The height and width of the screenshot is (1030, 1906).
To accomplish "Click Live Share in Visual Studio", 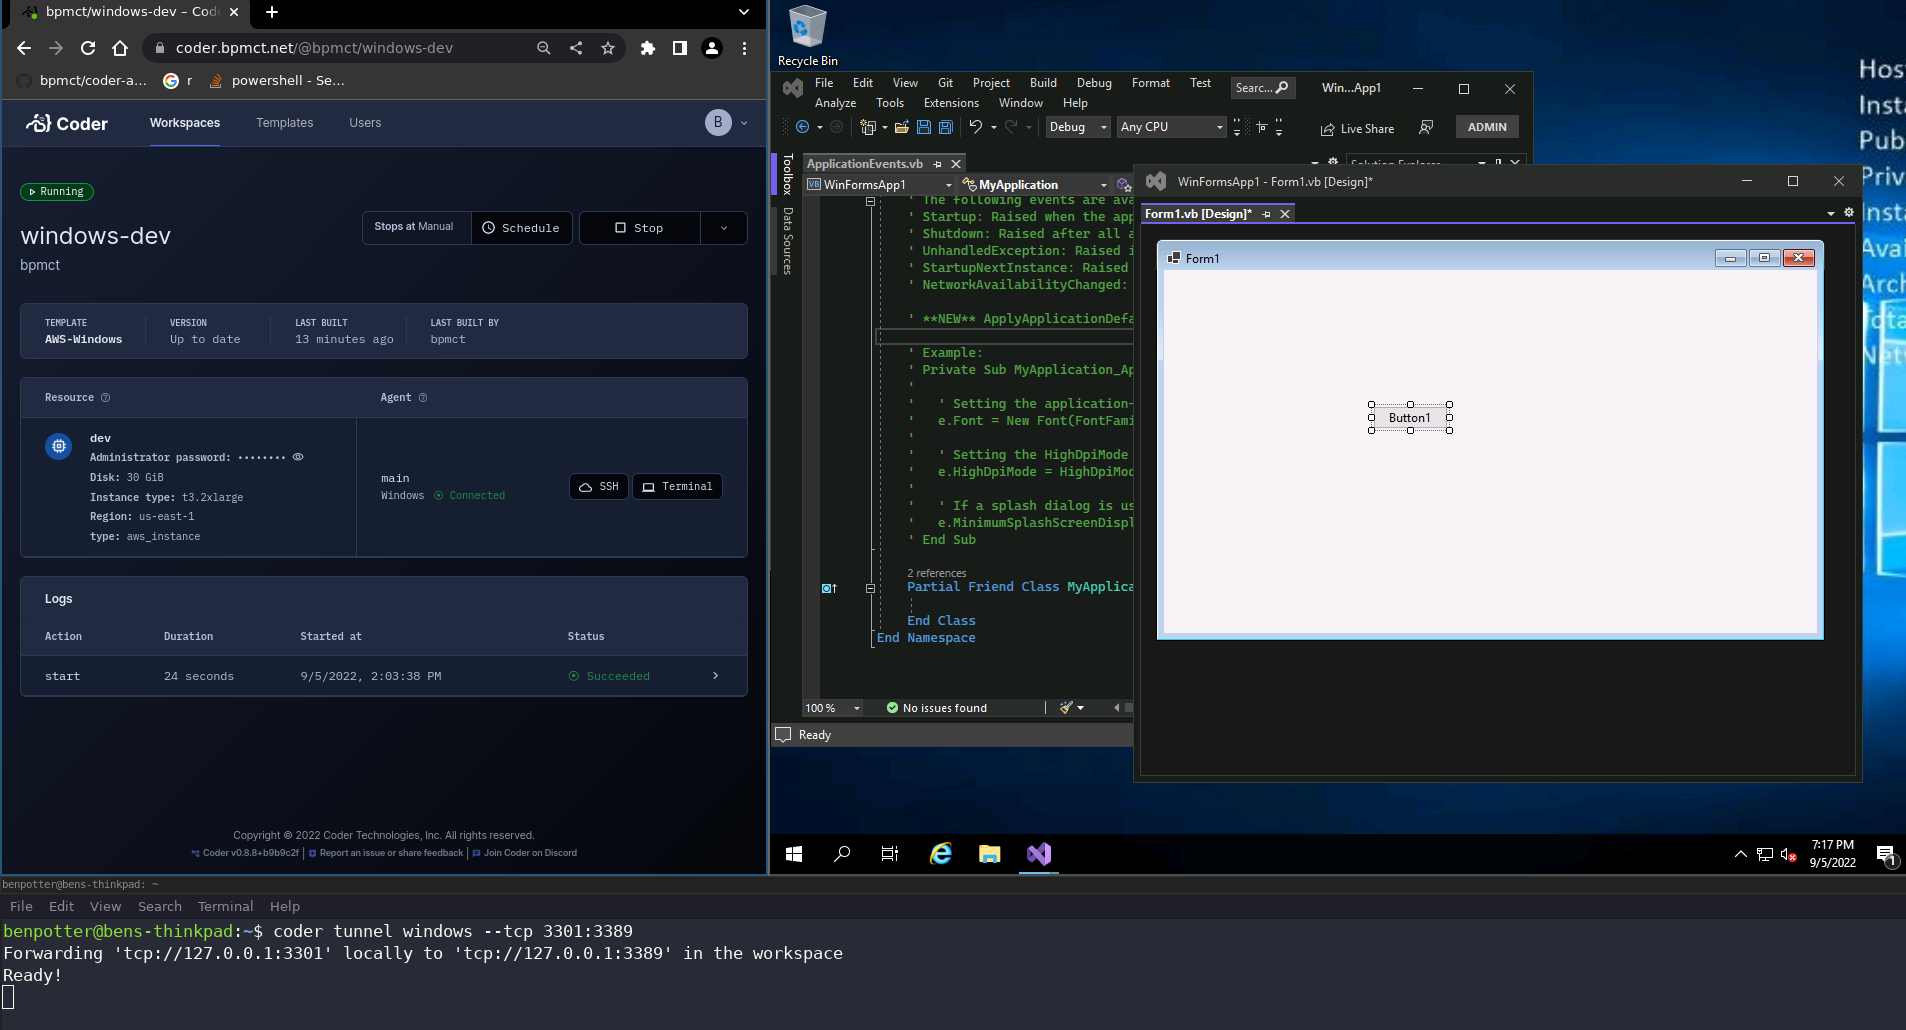I will (x=1357, y=129).
